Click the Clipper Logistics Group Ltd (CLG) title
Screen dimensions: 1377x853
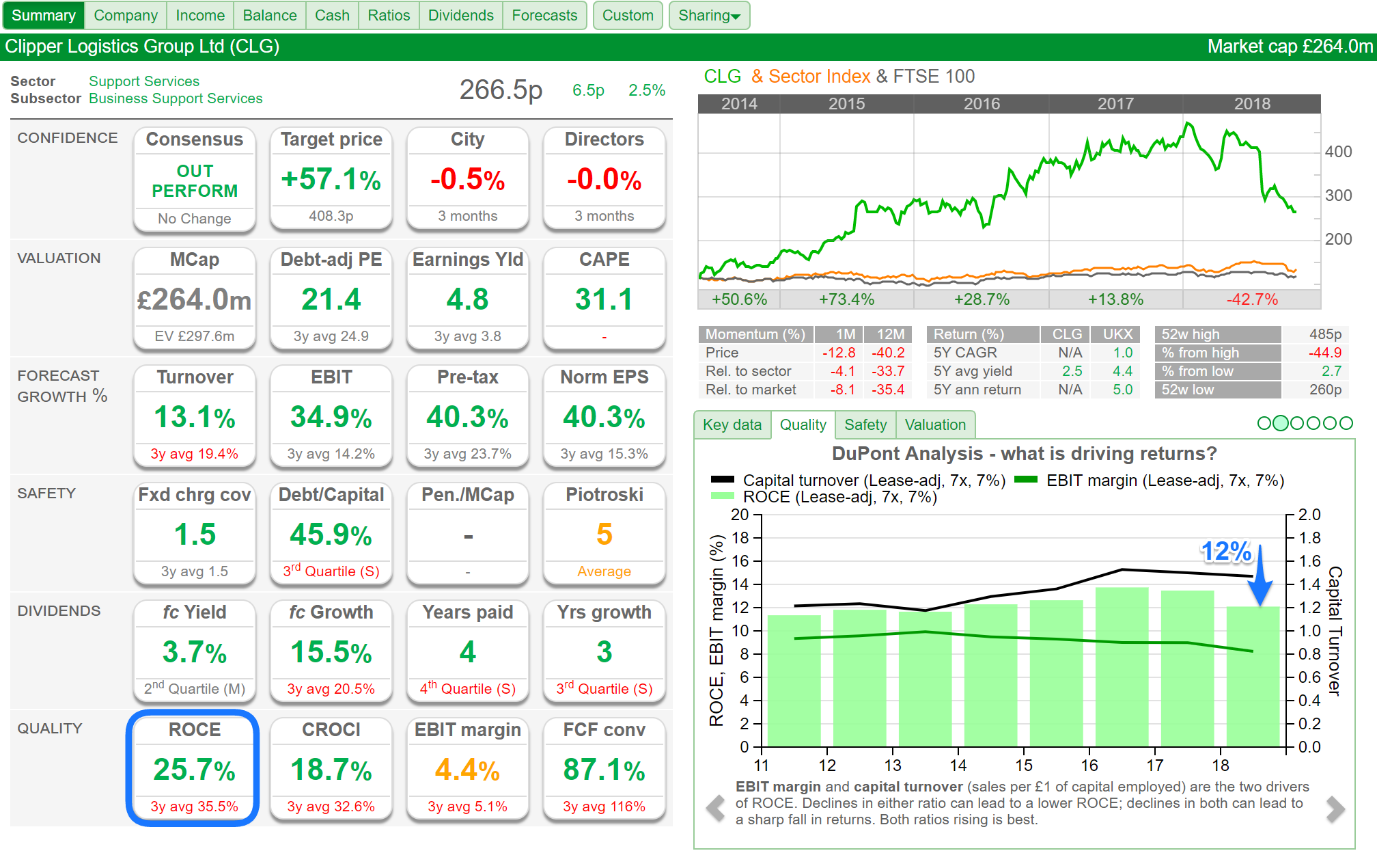142,47
